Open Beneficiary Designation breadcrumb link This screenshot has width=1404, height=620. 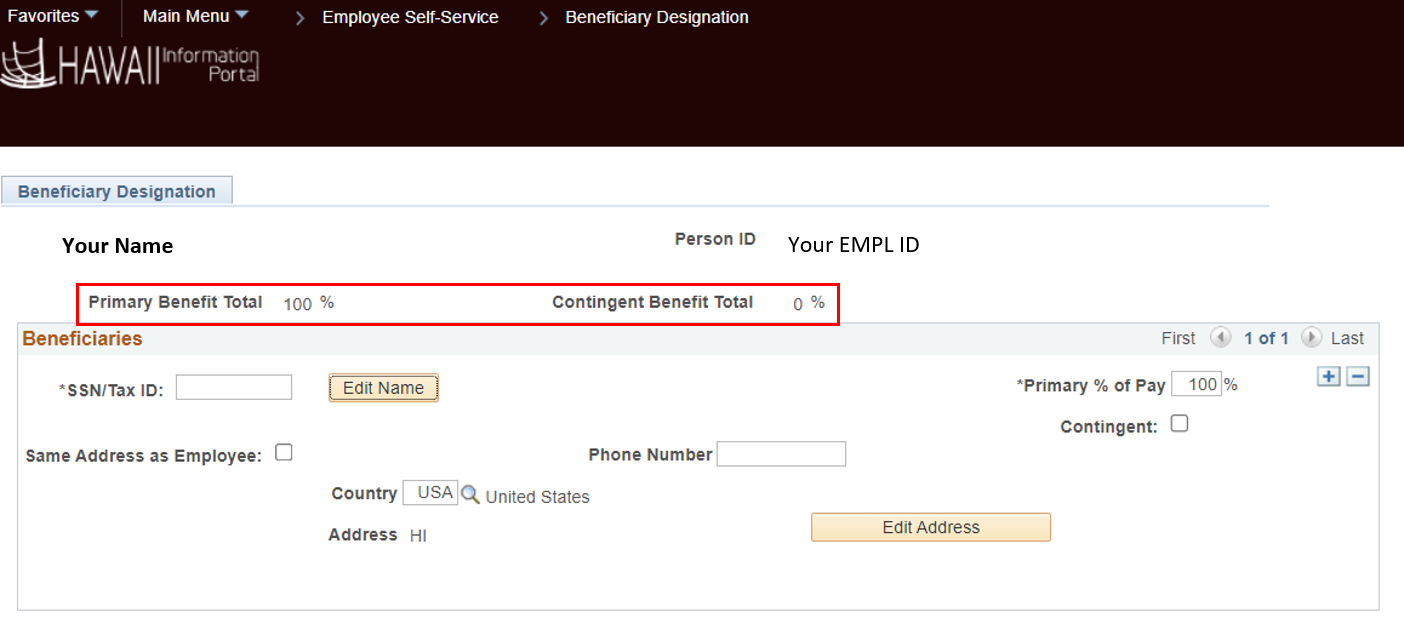tap(657, 17)
